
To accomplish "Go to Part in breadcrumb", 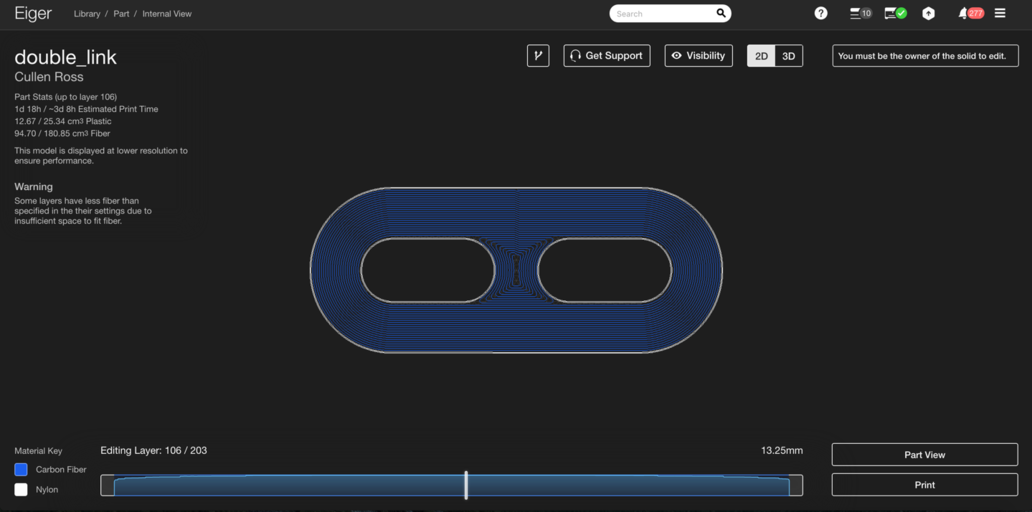I will pos(121,14).
